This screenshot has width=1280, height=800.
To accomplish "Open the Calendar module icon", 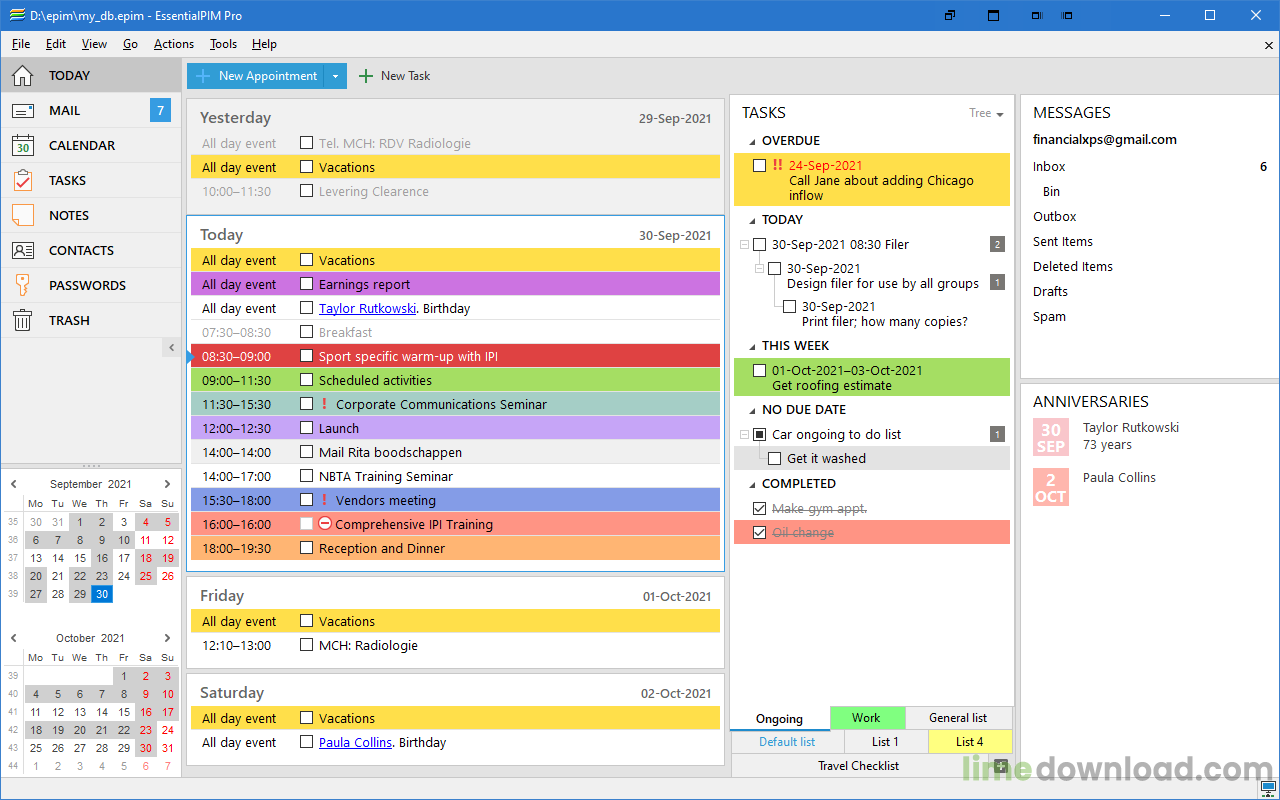I will [23, 146].
